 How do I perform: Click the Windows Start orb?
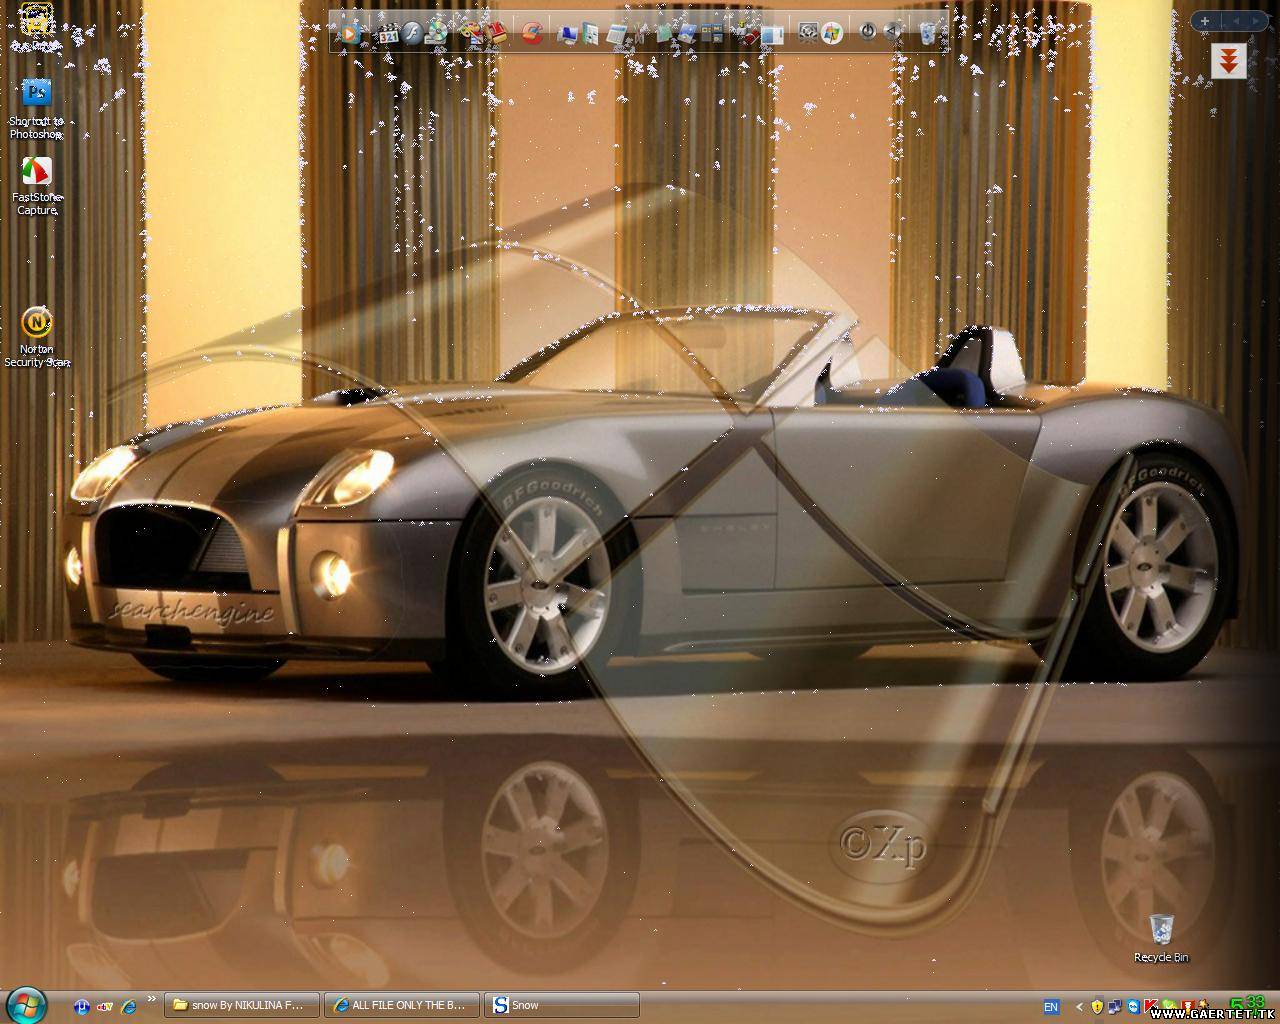click(x=26, y=1004)
